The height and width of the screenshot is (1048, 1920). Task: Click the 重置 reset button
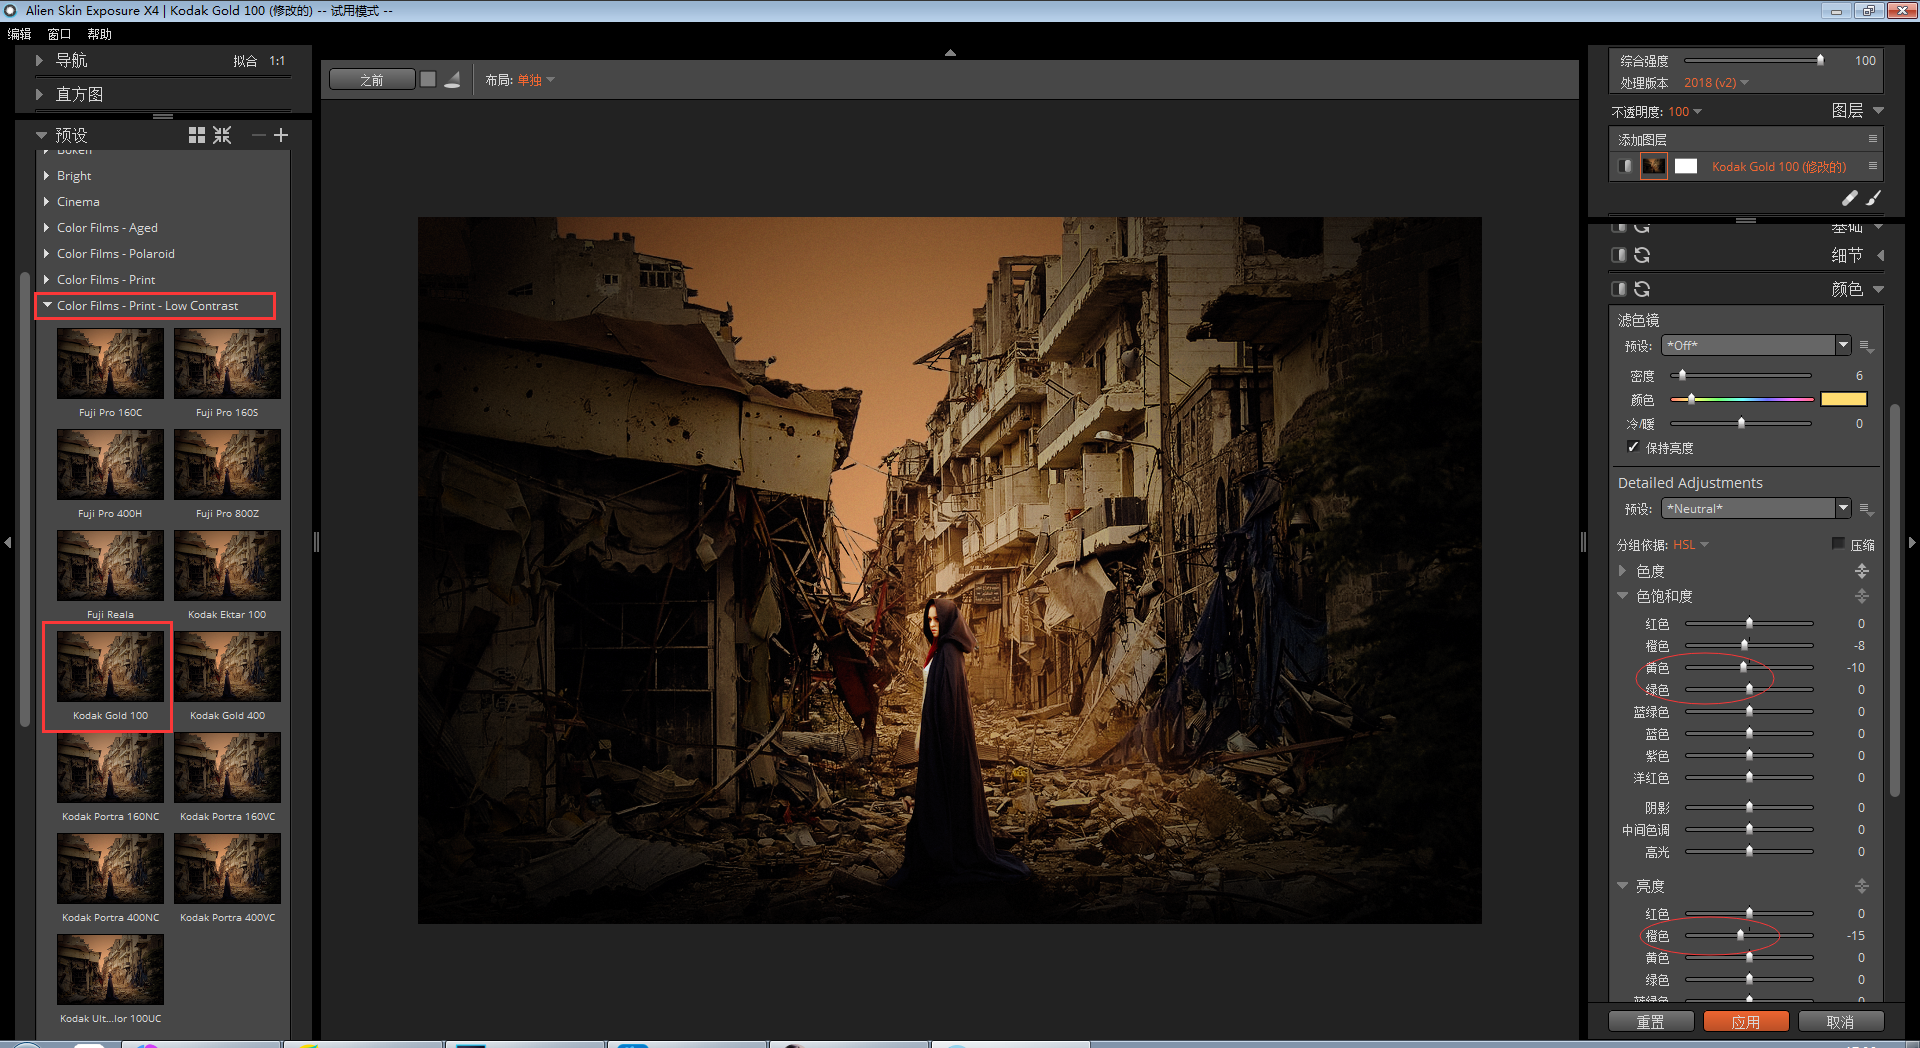1651,1021
